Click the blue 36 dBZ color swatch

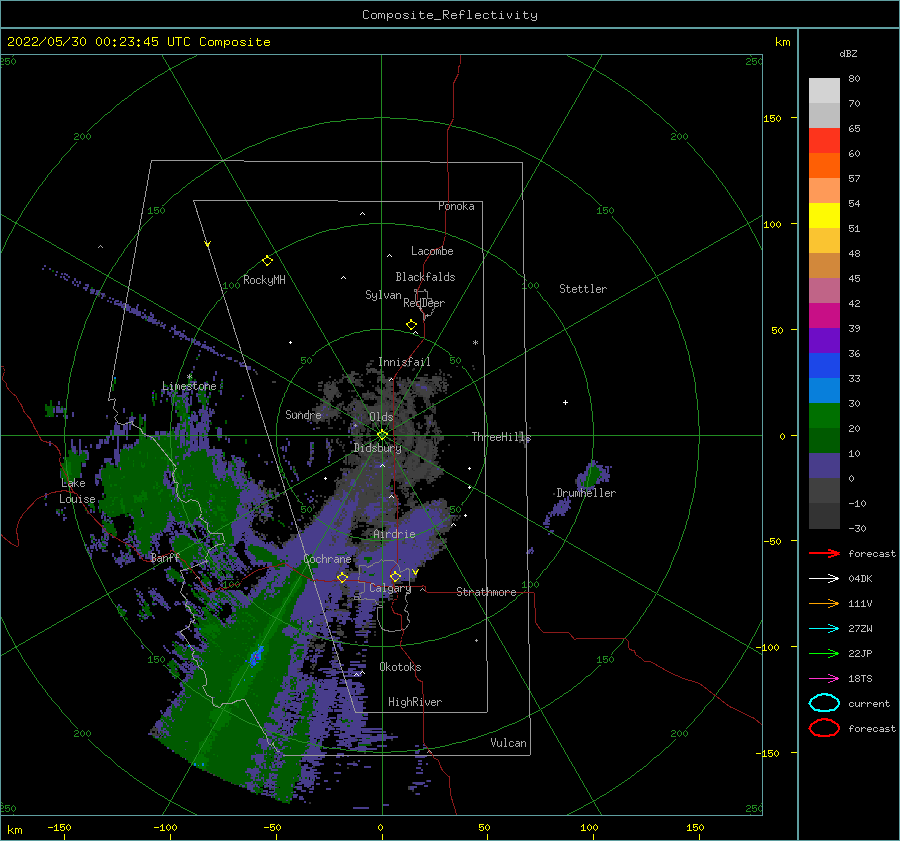[824, 366]
